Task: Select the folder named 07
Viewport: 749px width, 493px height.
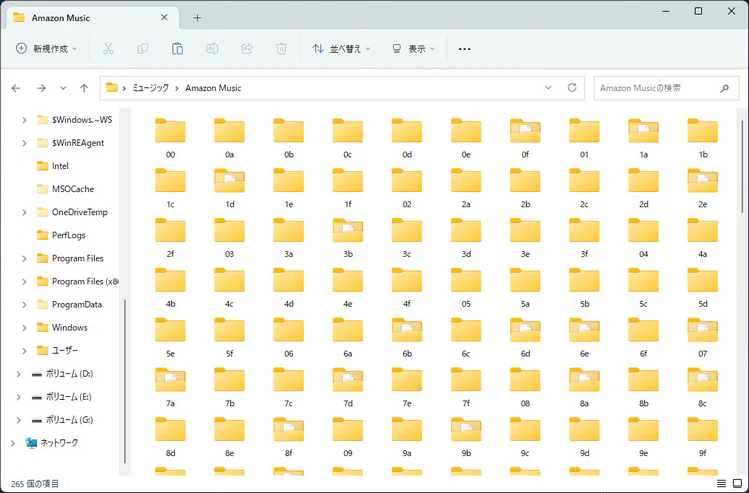Action: [x=703, y=338]
